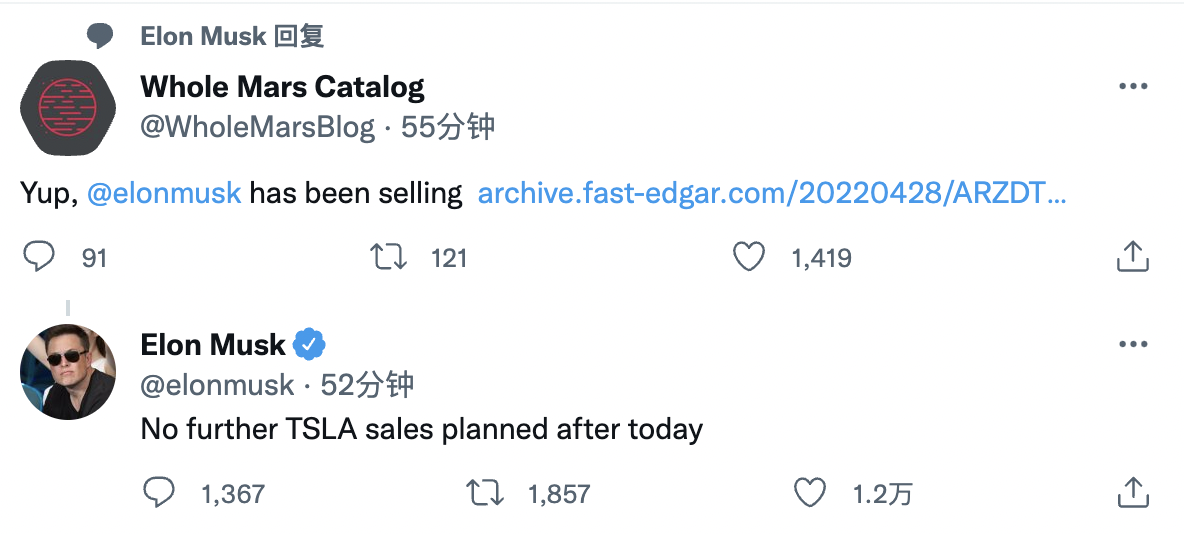Open more options on Elon Musk tweet

tap(1132, 345)
